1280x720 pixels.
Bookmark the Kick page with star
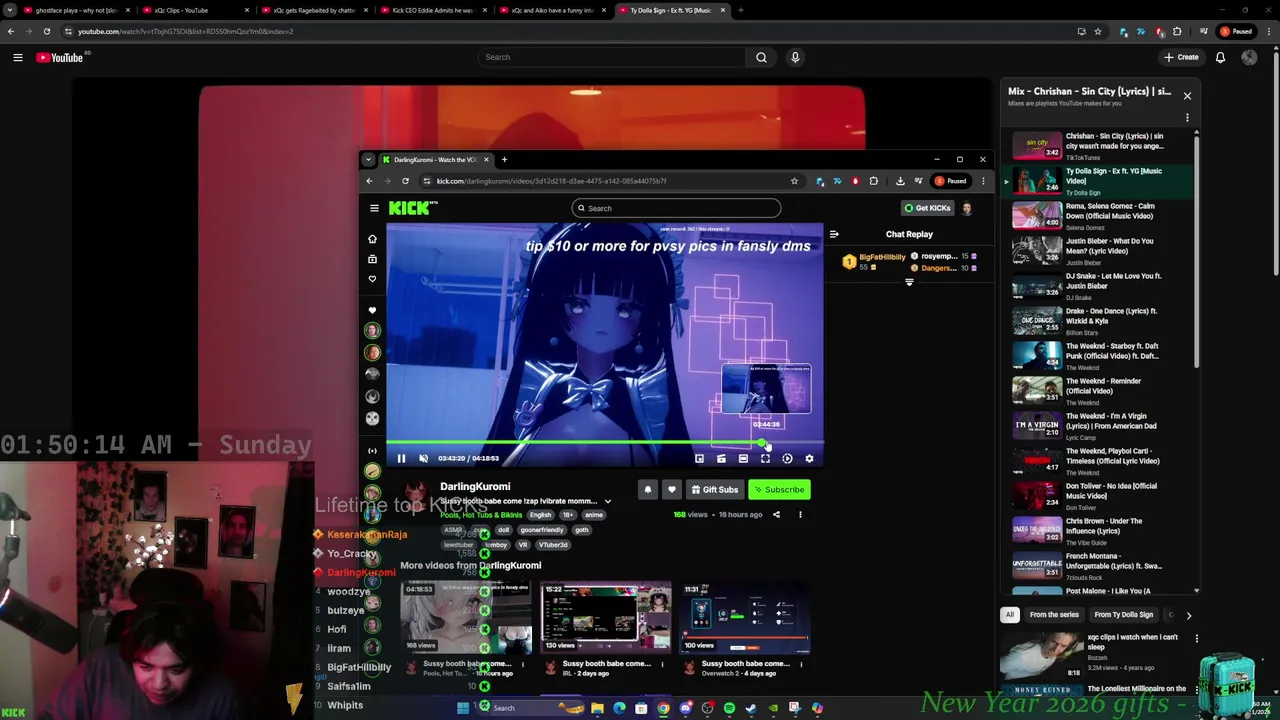[794, 181]
